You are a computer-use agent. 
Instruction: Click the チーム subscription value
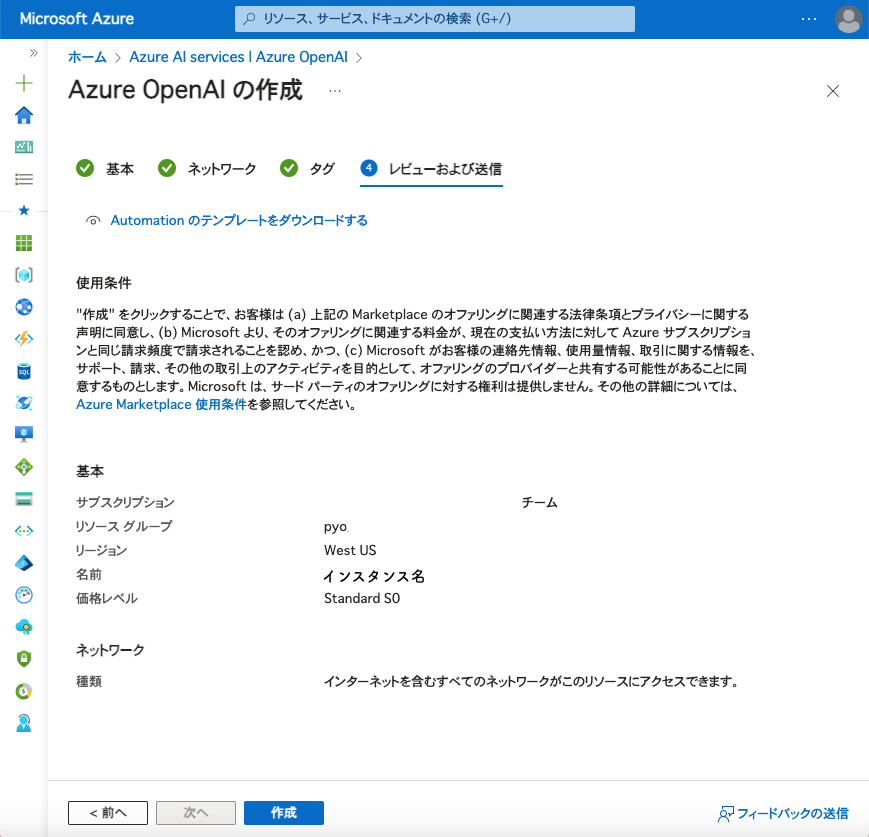(x=539, y=503)
